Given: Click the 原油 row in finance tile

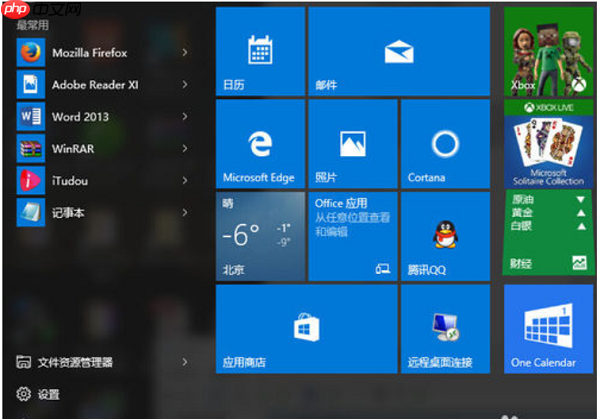Looking at the screenshot, I should (x=549, y=199).
